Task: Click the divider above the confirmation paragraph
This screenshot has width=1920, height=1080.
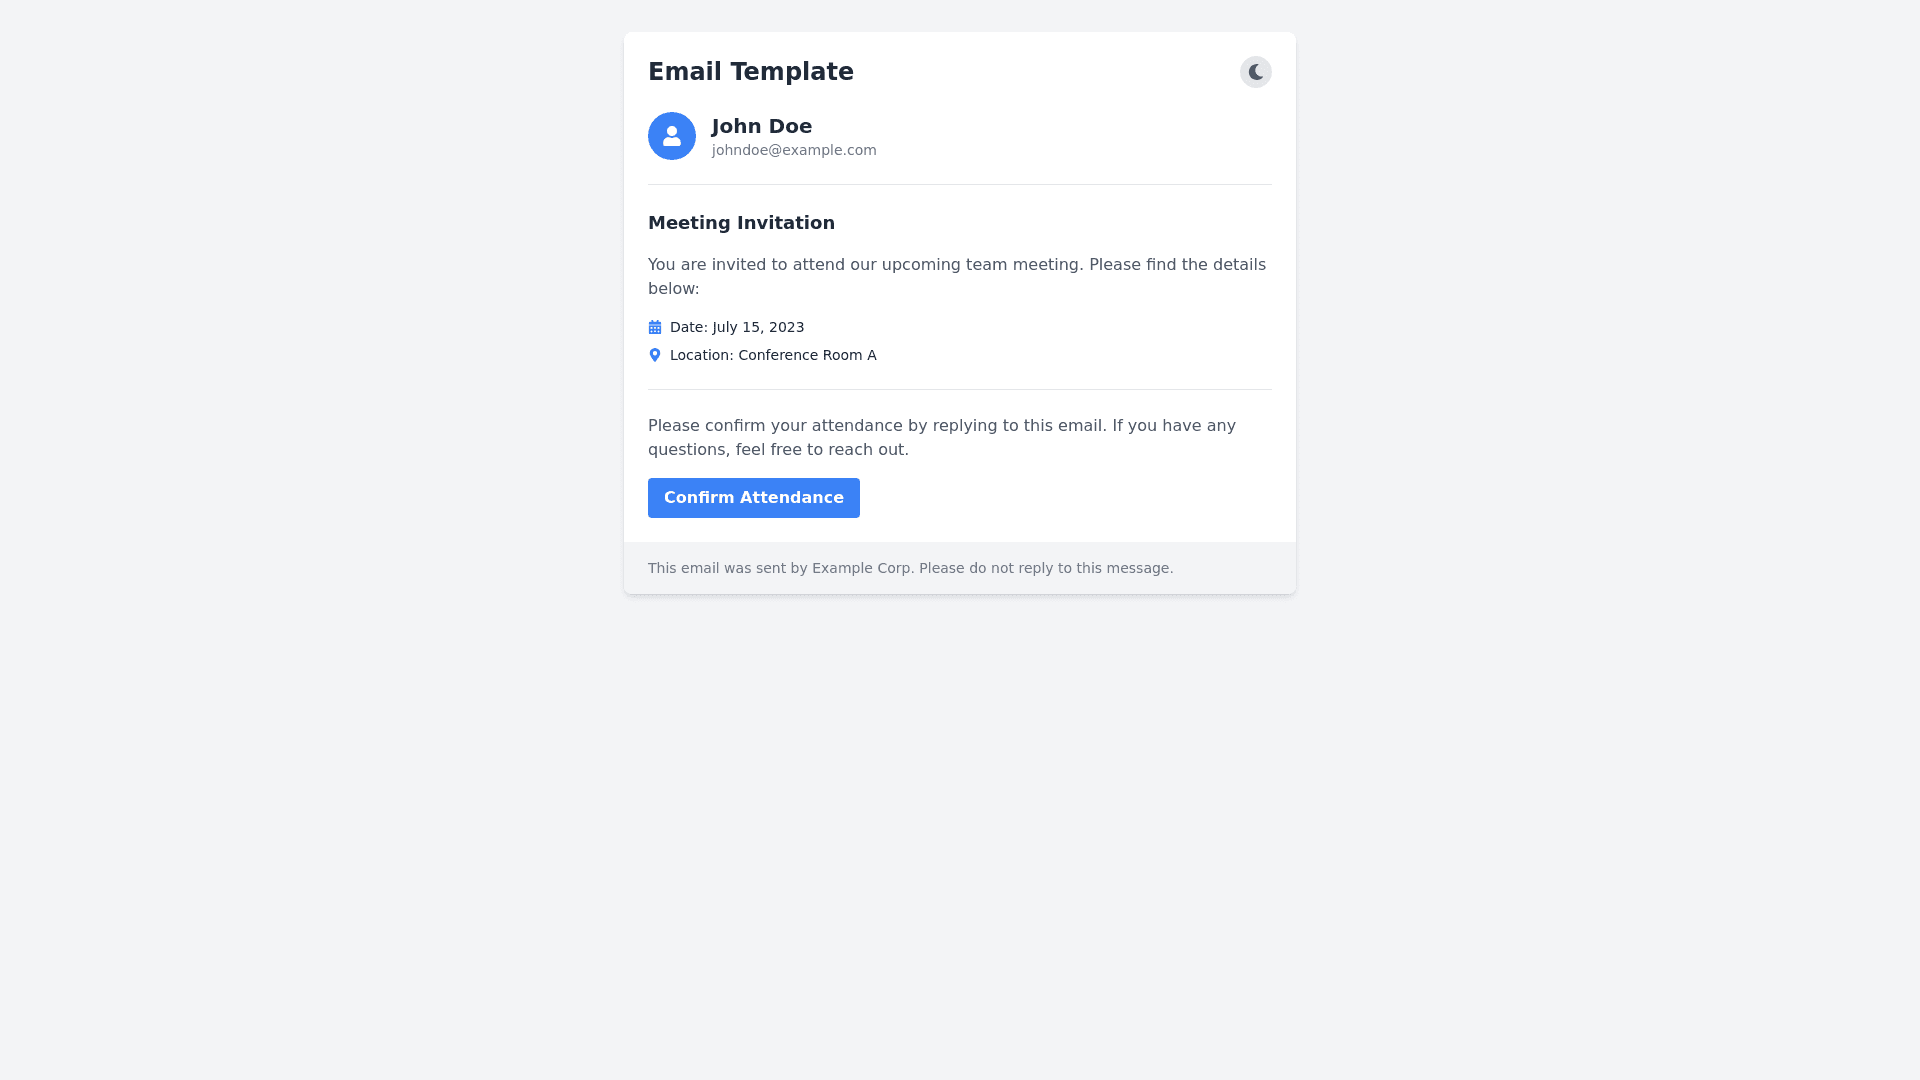Action: pos(960,389)
